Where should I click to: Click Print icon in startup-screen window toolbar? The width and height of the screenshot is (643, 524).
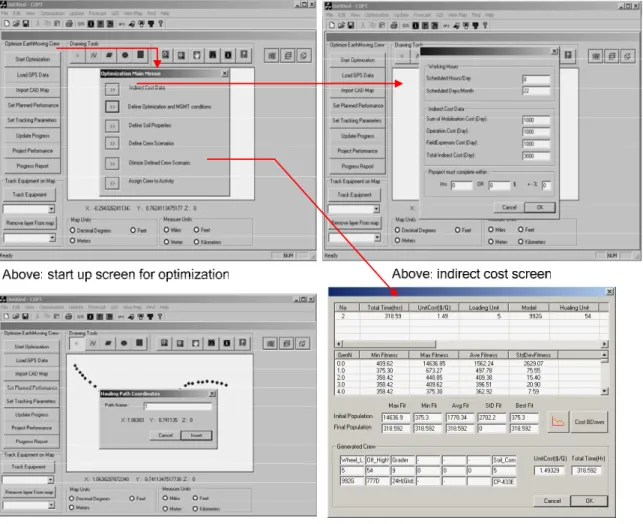(x=69, y=24)
